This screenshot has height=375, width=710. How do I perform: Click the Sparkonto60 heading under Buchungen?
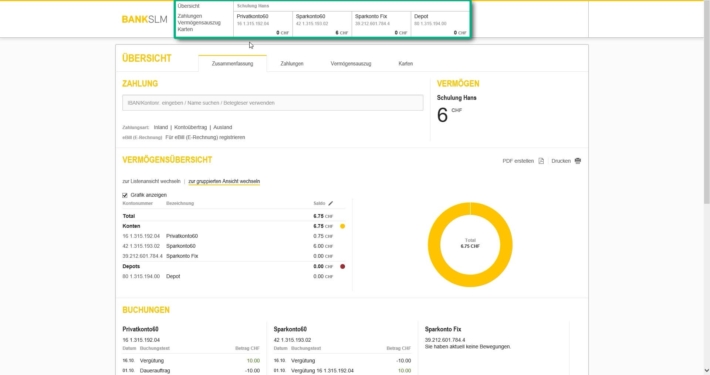point(290,329)
